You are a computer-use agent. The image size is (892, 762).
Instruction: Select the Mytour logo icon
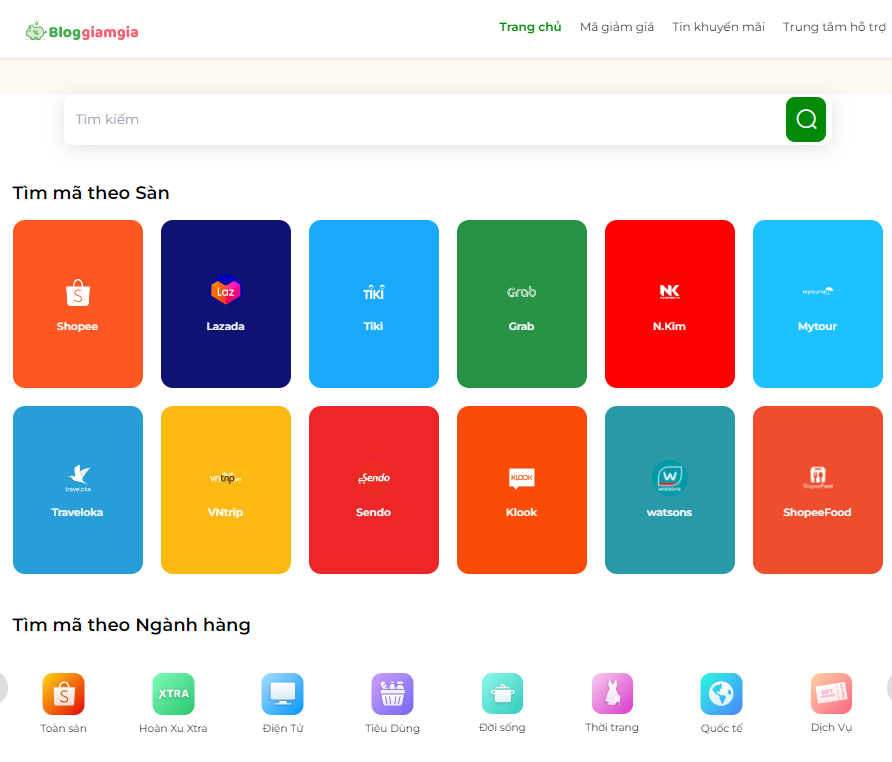pos(817,291)
